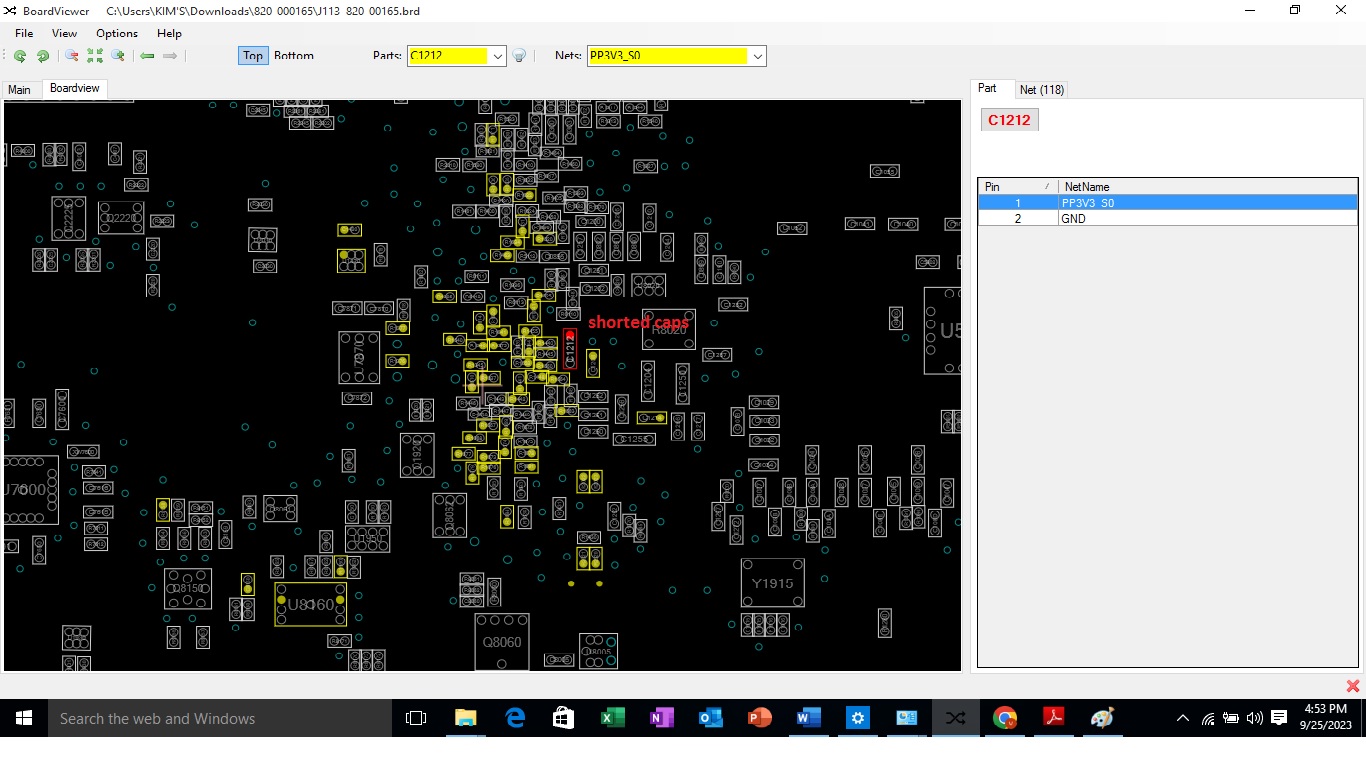Switch to the Main tab
Viewport: 1366px width, 768px height.
[19, 90]
